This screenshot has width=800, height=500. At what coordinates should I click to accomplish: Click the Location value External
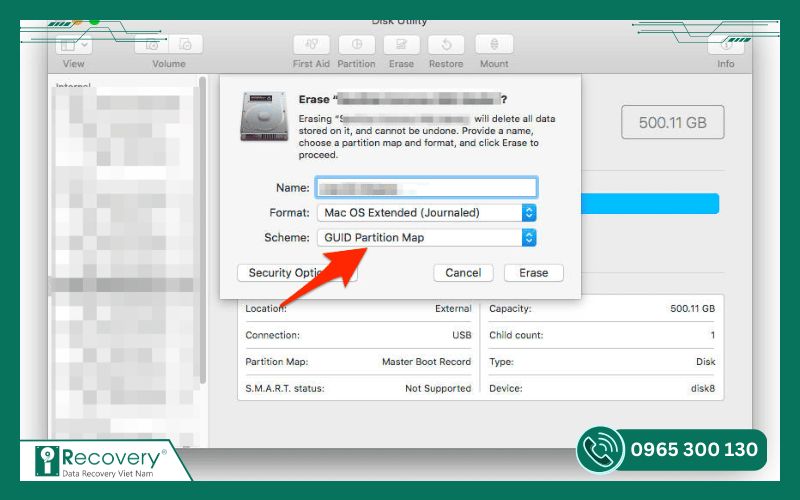pyautogui.click(x=453, y=309)
